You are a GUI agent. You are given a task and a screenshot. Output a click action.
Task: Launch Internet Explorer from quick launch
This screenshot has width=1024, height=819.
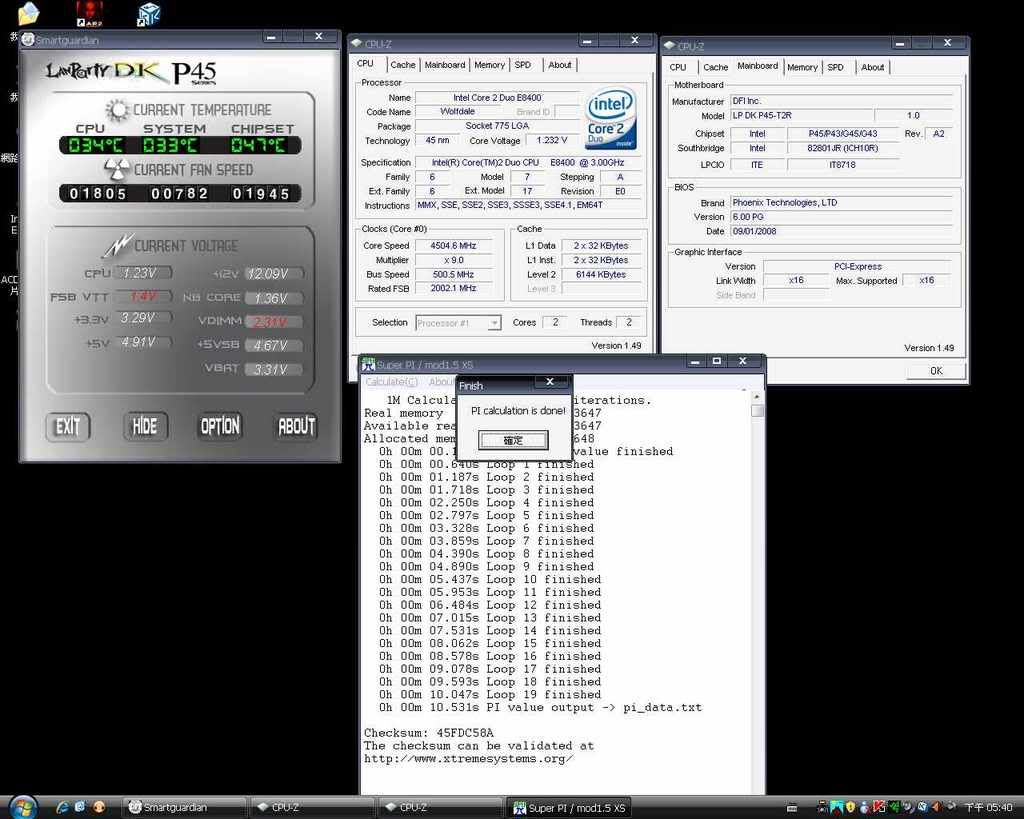tap(63, 807)
